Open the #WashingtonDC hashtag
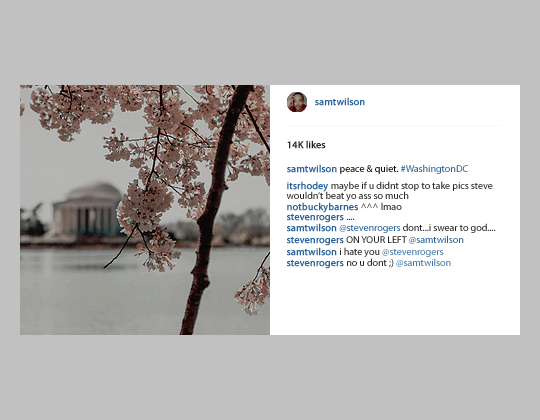The image size is (540, 420). click(x=434, y=169)
